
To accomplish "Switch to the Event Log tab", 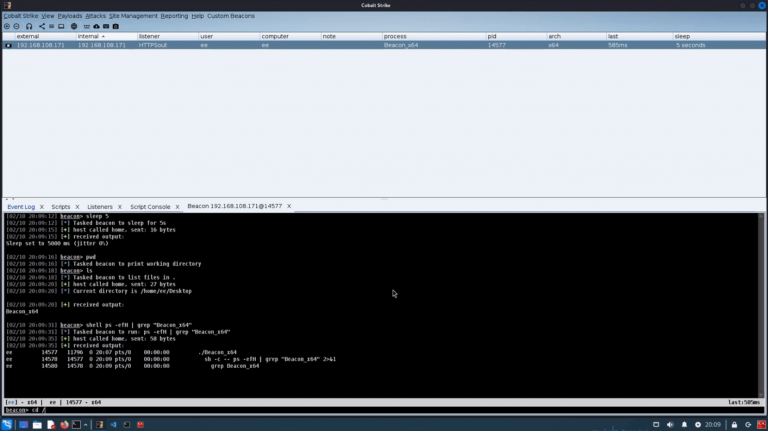I will coord(21,207).
